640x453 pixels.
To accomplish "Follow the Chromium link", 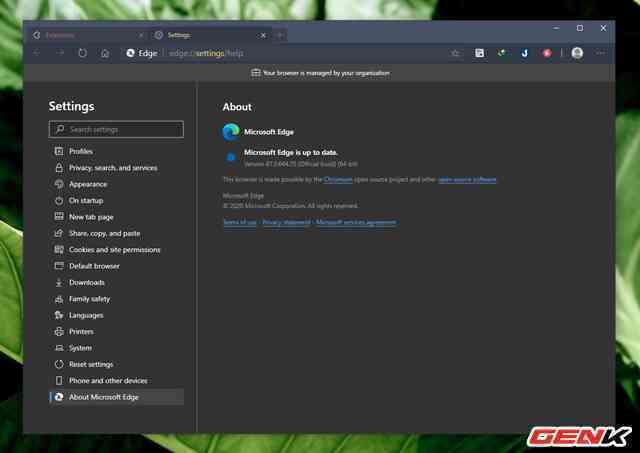I will tap(338, 180).
